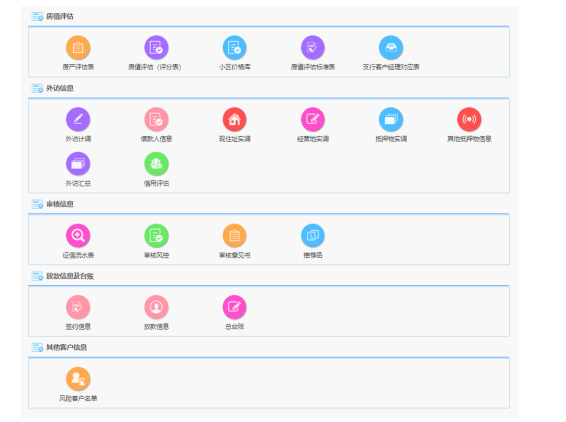This screenshot has width=566, height=422.
Task: Open the green 信用评估 people icon
Action: (156, 164)
